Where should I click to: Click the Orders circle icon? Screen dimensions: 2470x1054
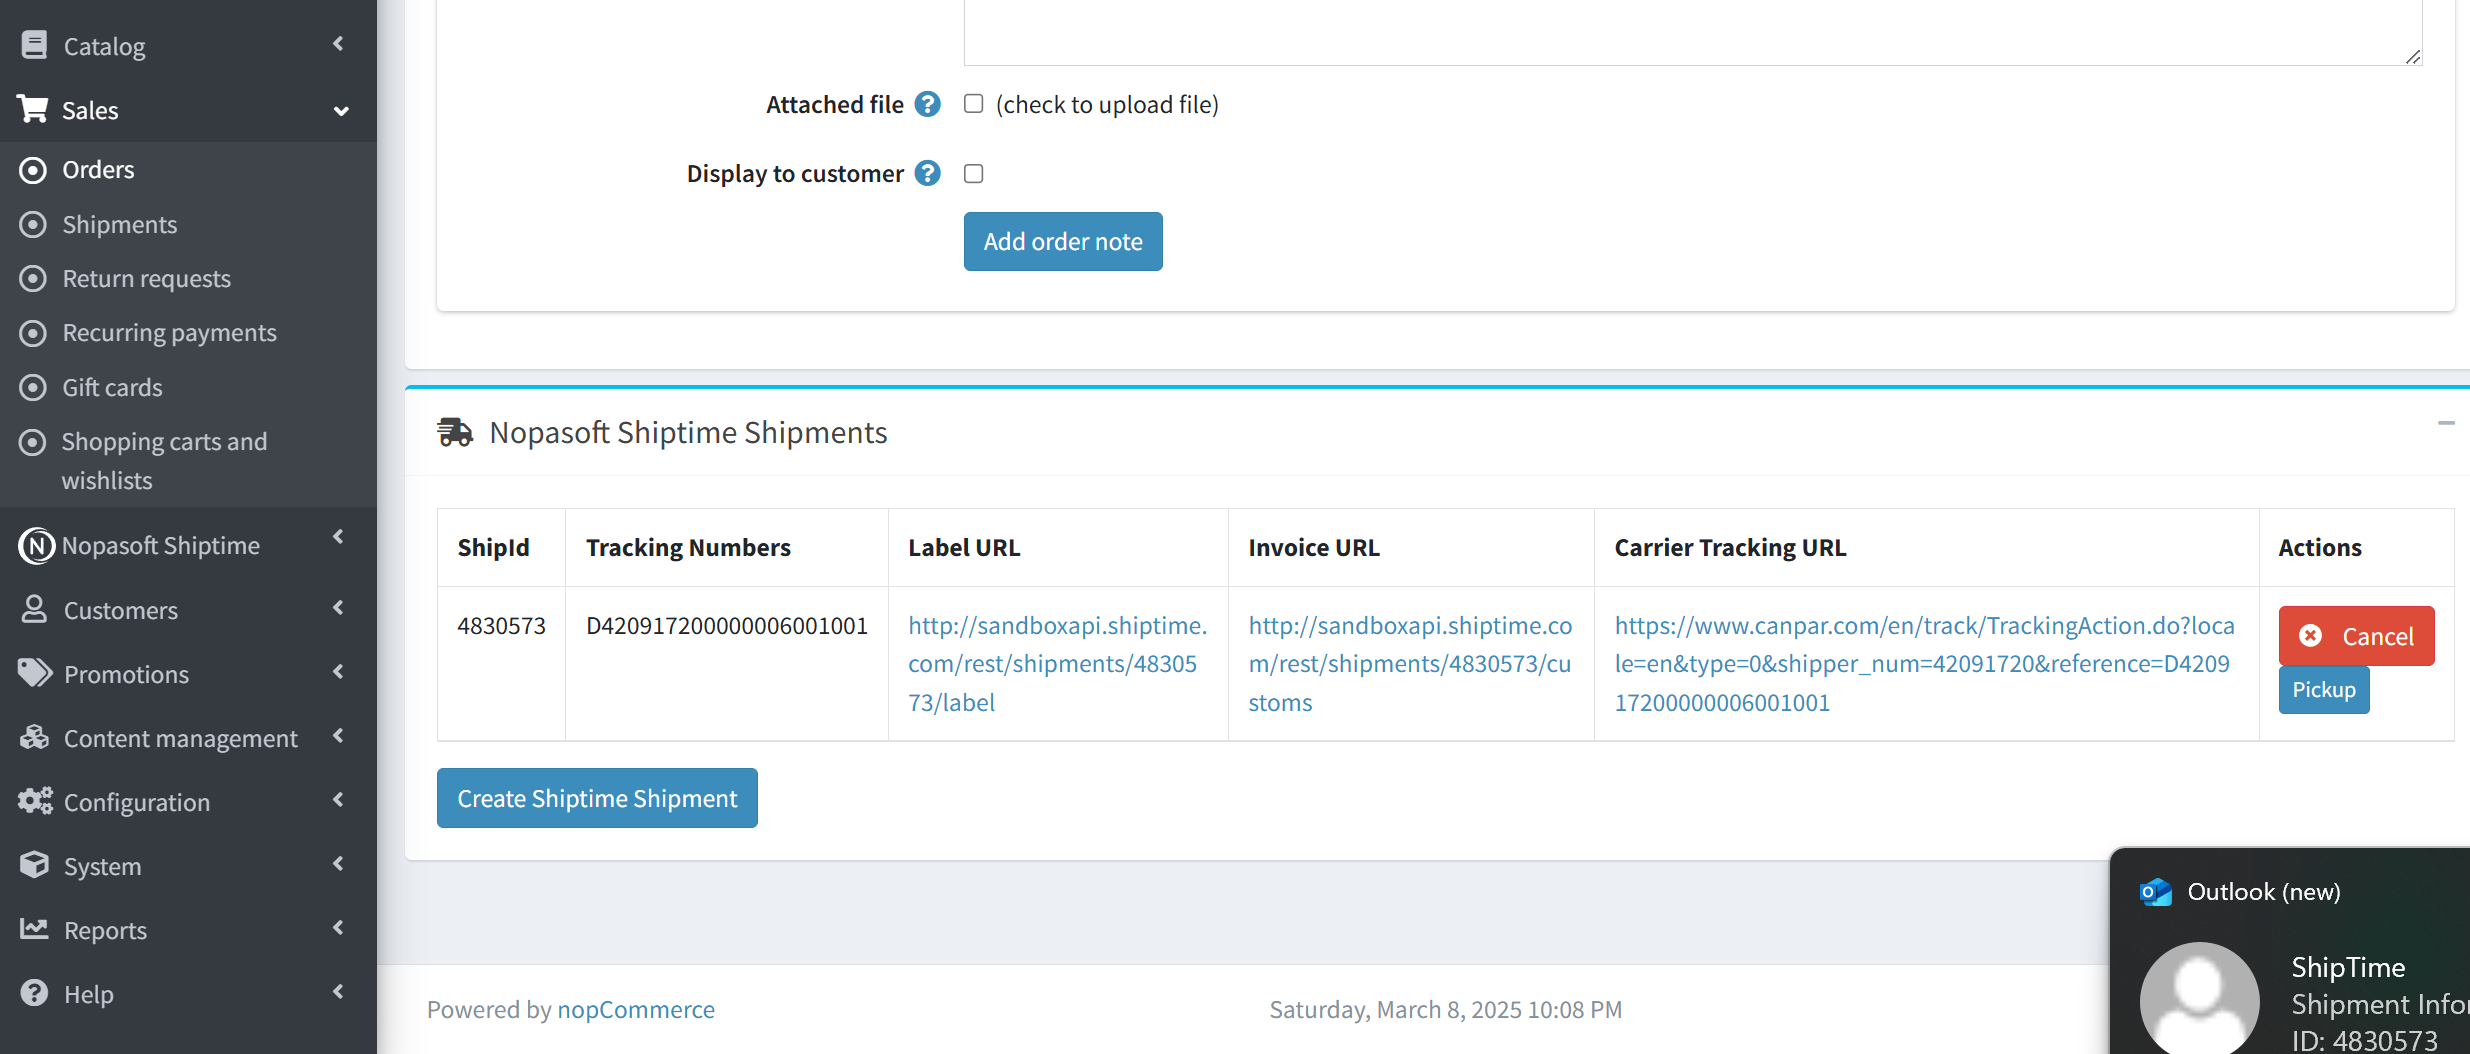pyautogui.click(x=33, y=170)
